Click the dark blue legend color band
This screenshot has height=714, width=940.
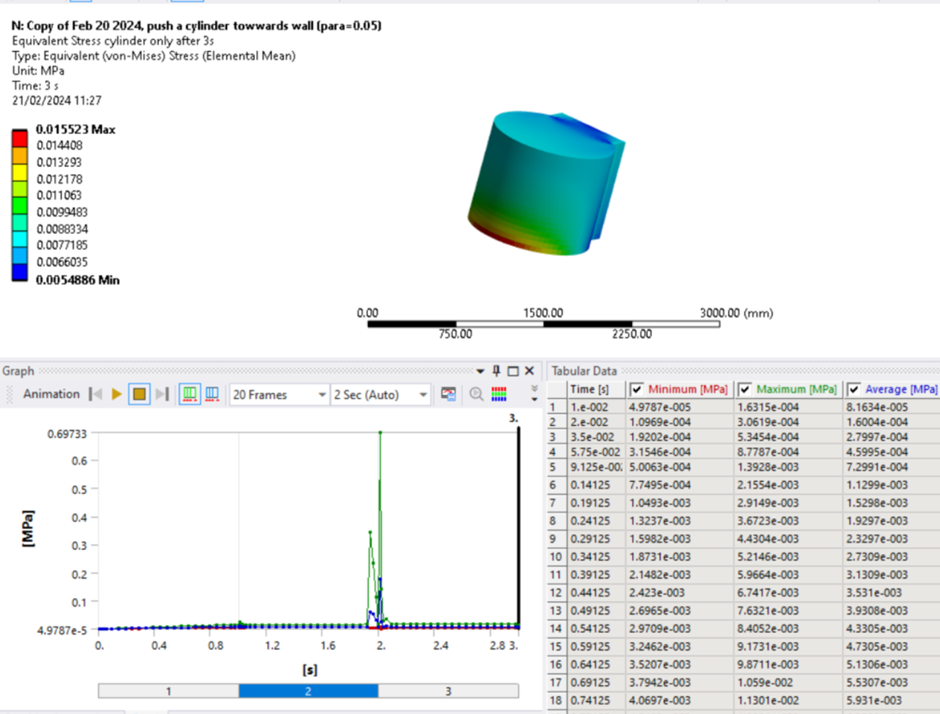click(20, 273)
